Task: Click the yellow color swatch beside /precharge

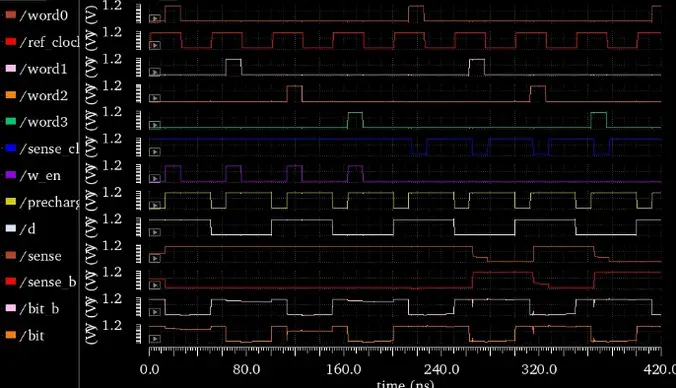Action: coord(11,202)
